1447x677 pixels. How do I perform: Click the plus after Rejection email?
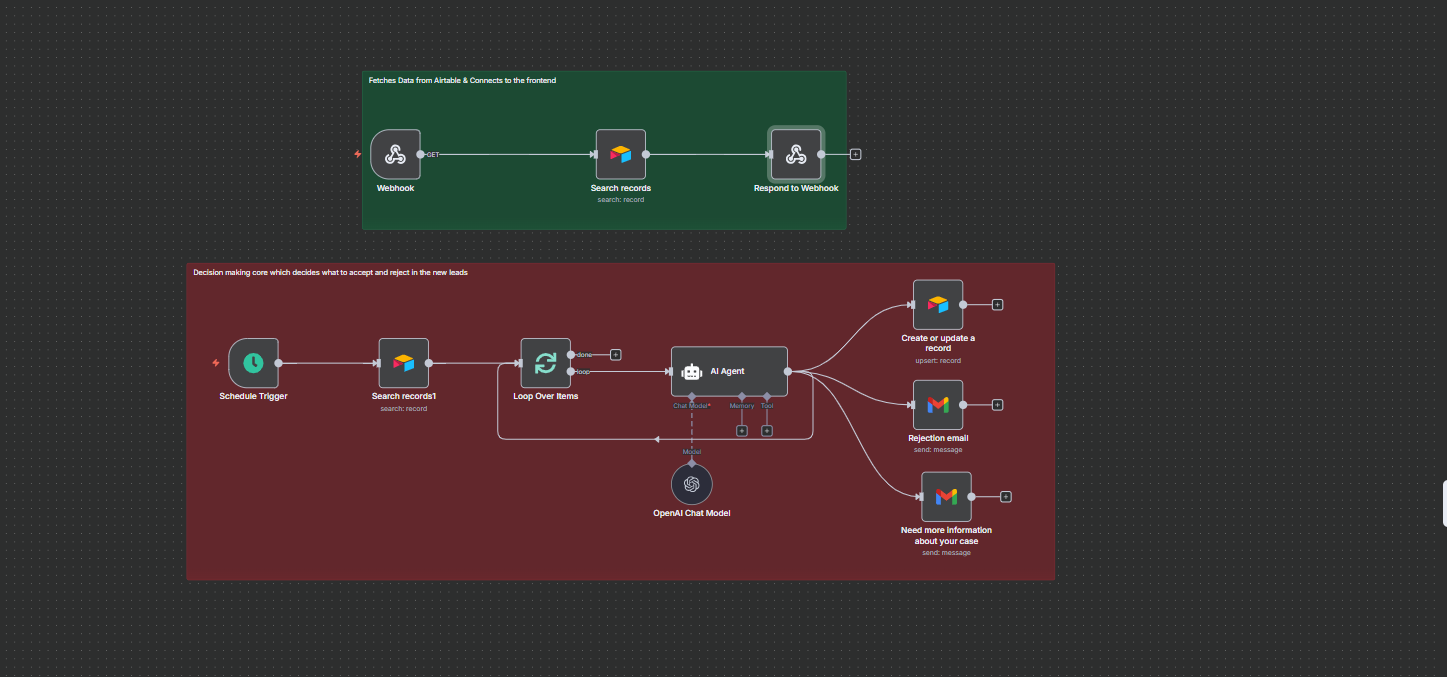click(997, 405)
